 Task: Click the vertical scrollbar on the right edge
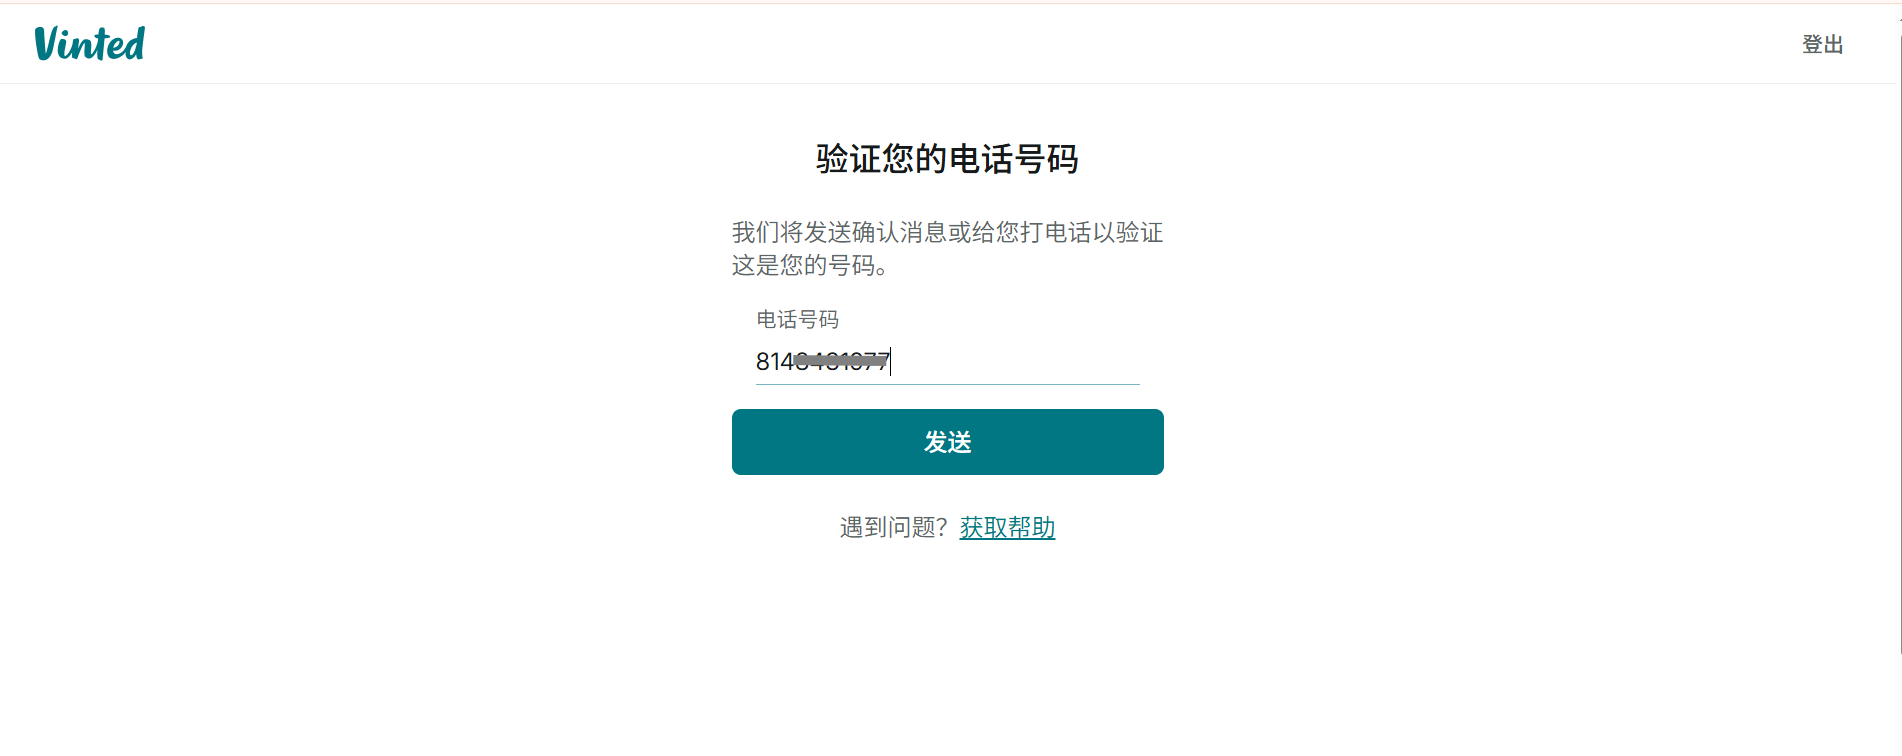pos(1898,340)
